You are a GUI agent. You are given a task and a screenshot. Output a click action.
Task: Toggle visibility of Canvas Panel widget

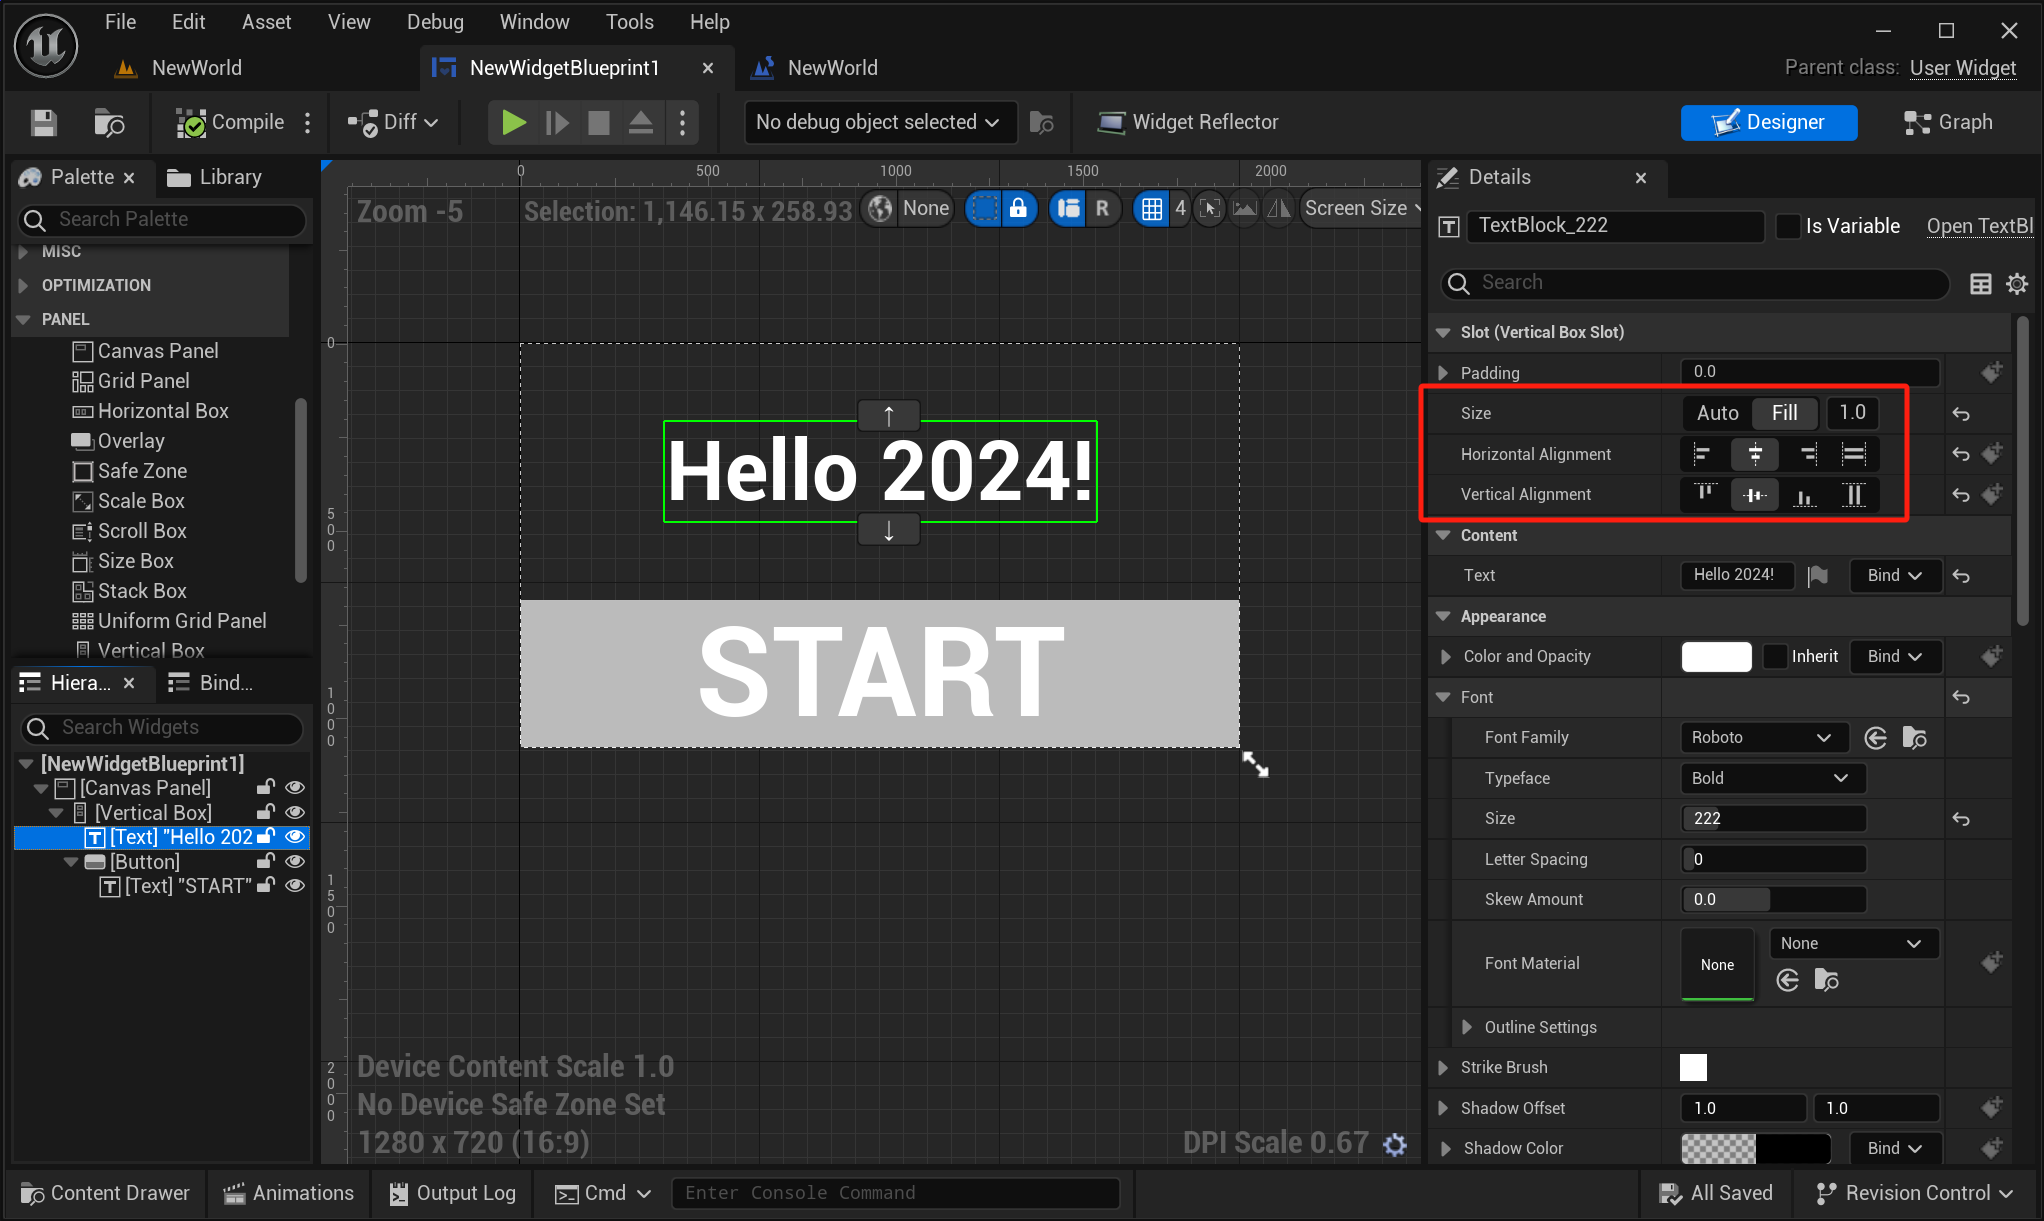tap(294, 788)
